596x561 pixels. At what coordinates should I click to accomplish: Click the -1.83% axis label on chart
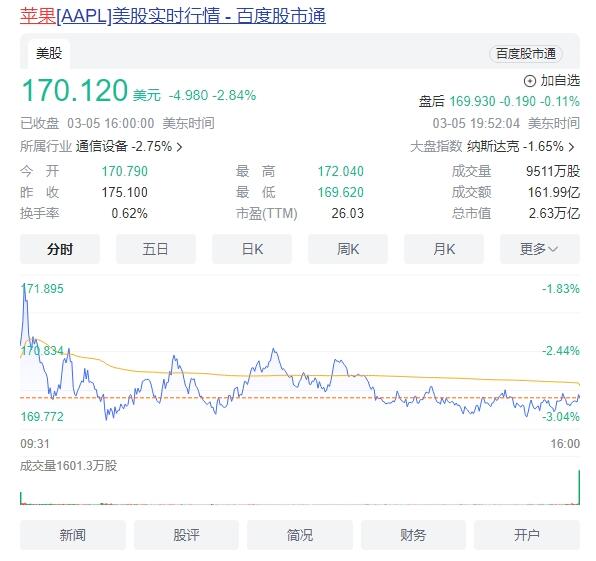561,289
